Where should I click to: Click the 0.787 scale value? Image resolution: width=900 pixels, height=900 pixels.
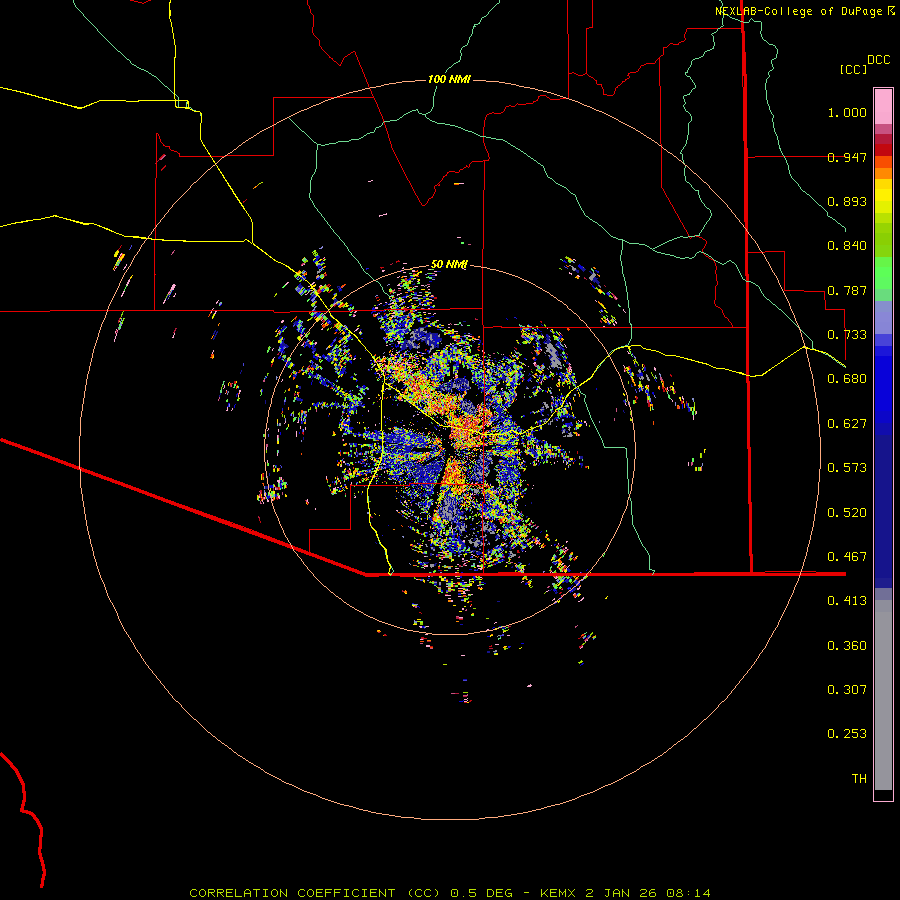(x=847, y=290)
